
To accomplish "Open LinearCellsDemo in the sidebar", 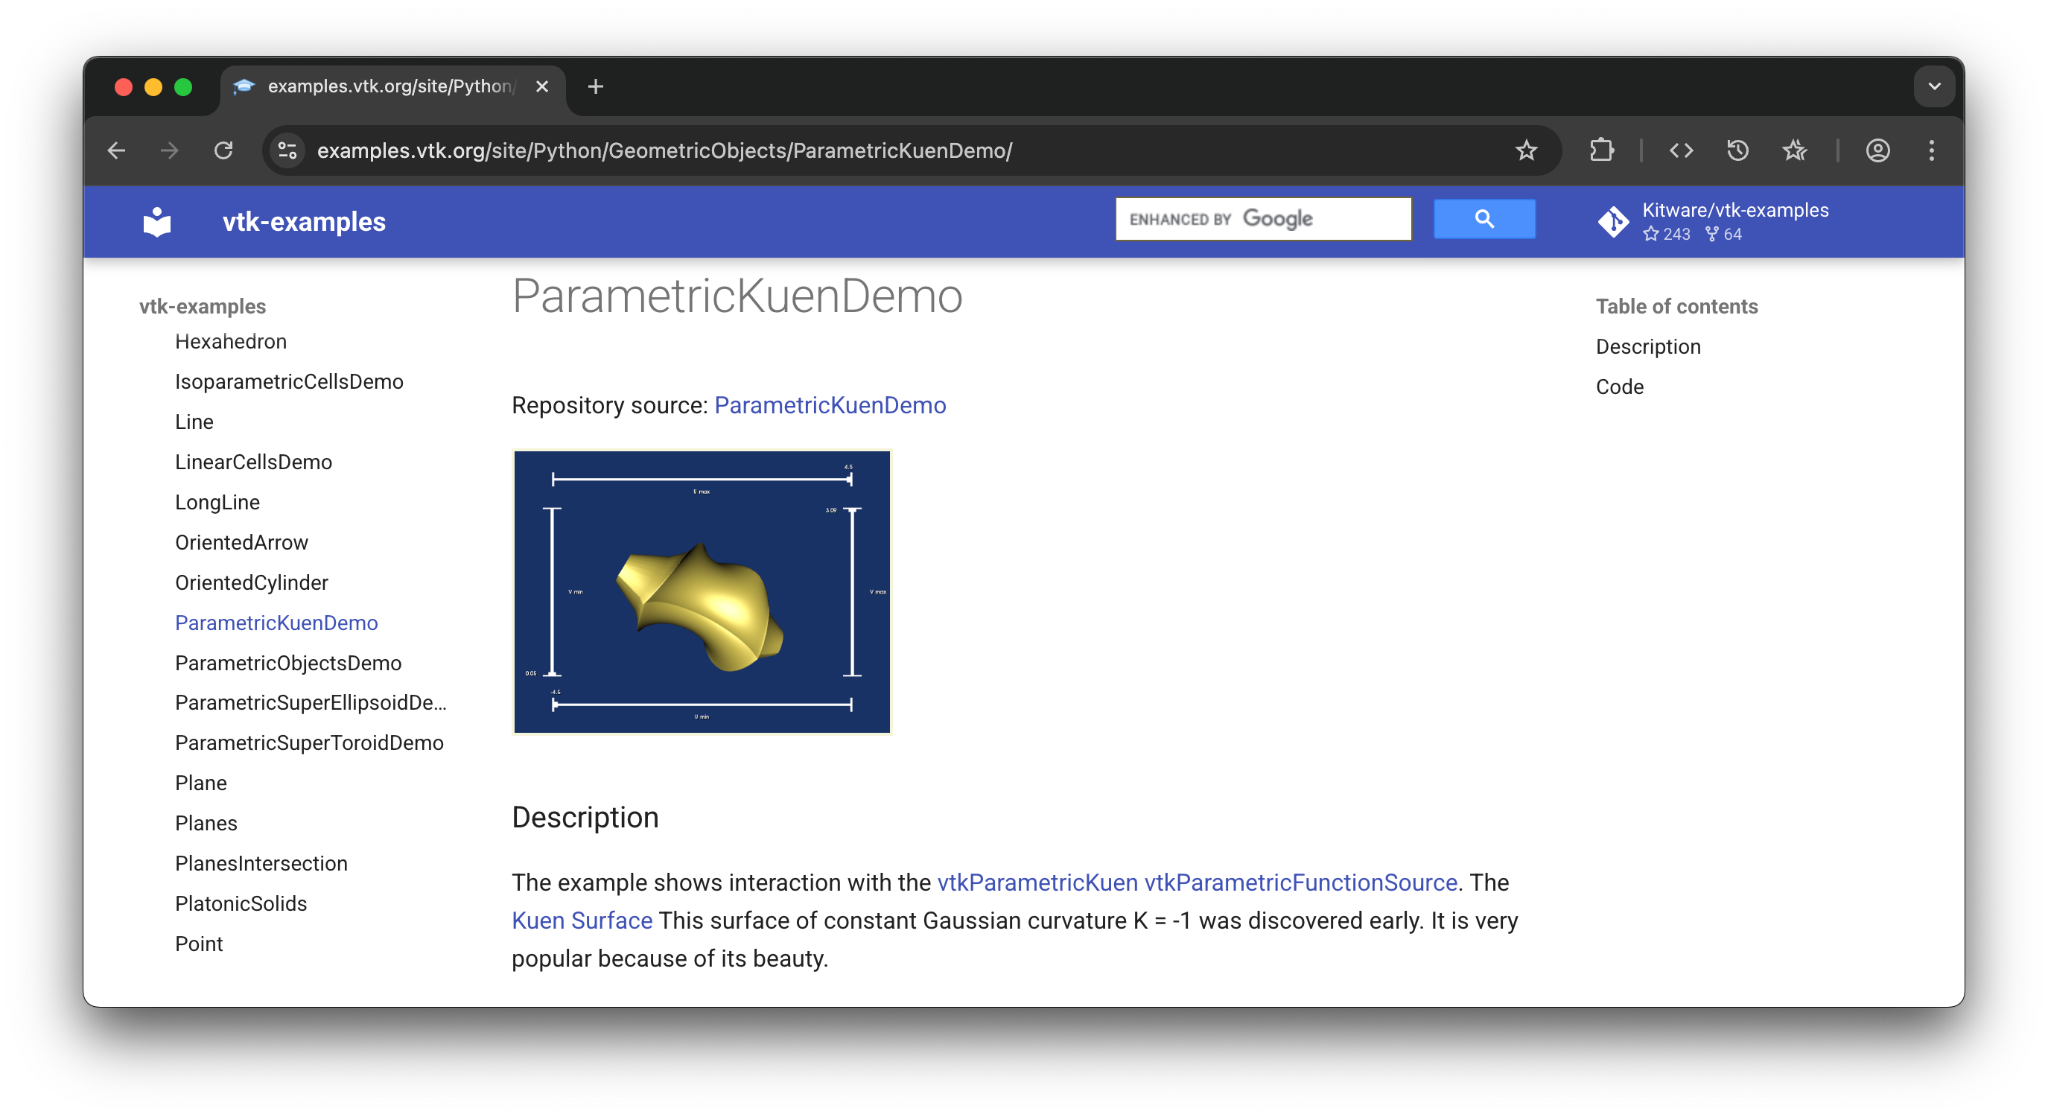I will point(253,462).
